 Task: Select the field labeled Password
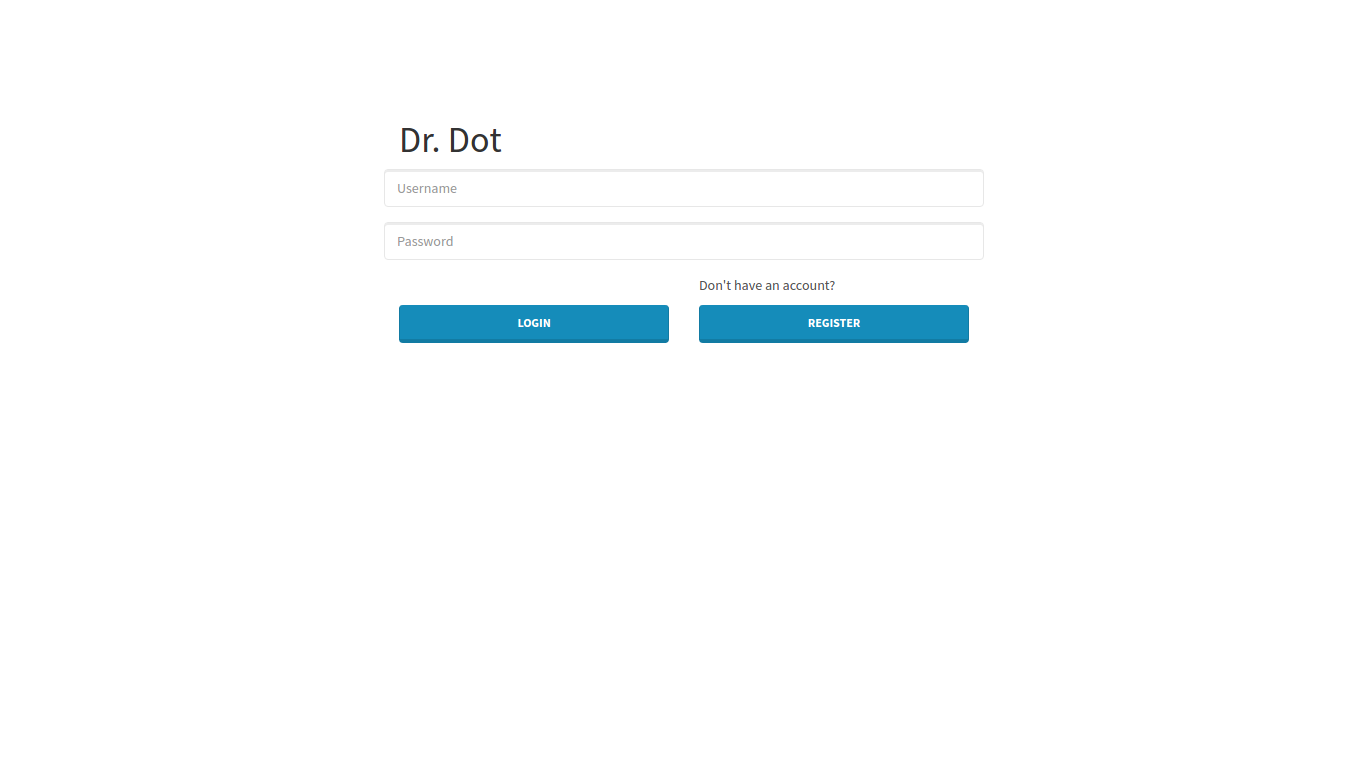pos(684,241)
